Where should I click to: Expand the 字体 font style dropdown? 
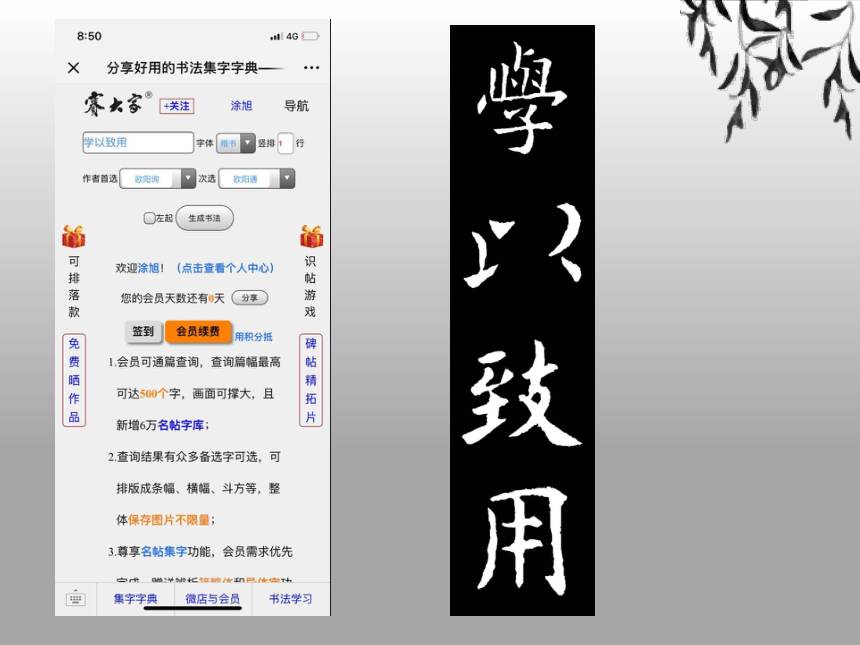[x=236, y=143]
